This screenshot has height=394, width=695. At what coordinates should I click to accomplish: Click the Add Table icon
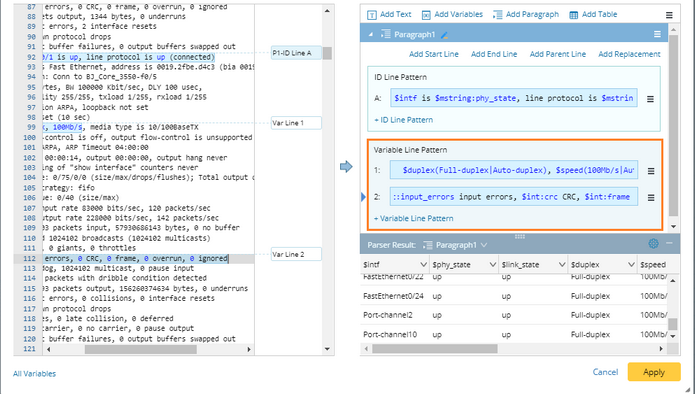pyautogui.click(x=574, y=15)
